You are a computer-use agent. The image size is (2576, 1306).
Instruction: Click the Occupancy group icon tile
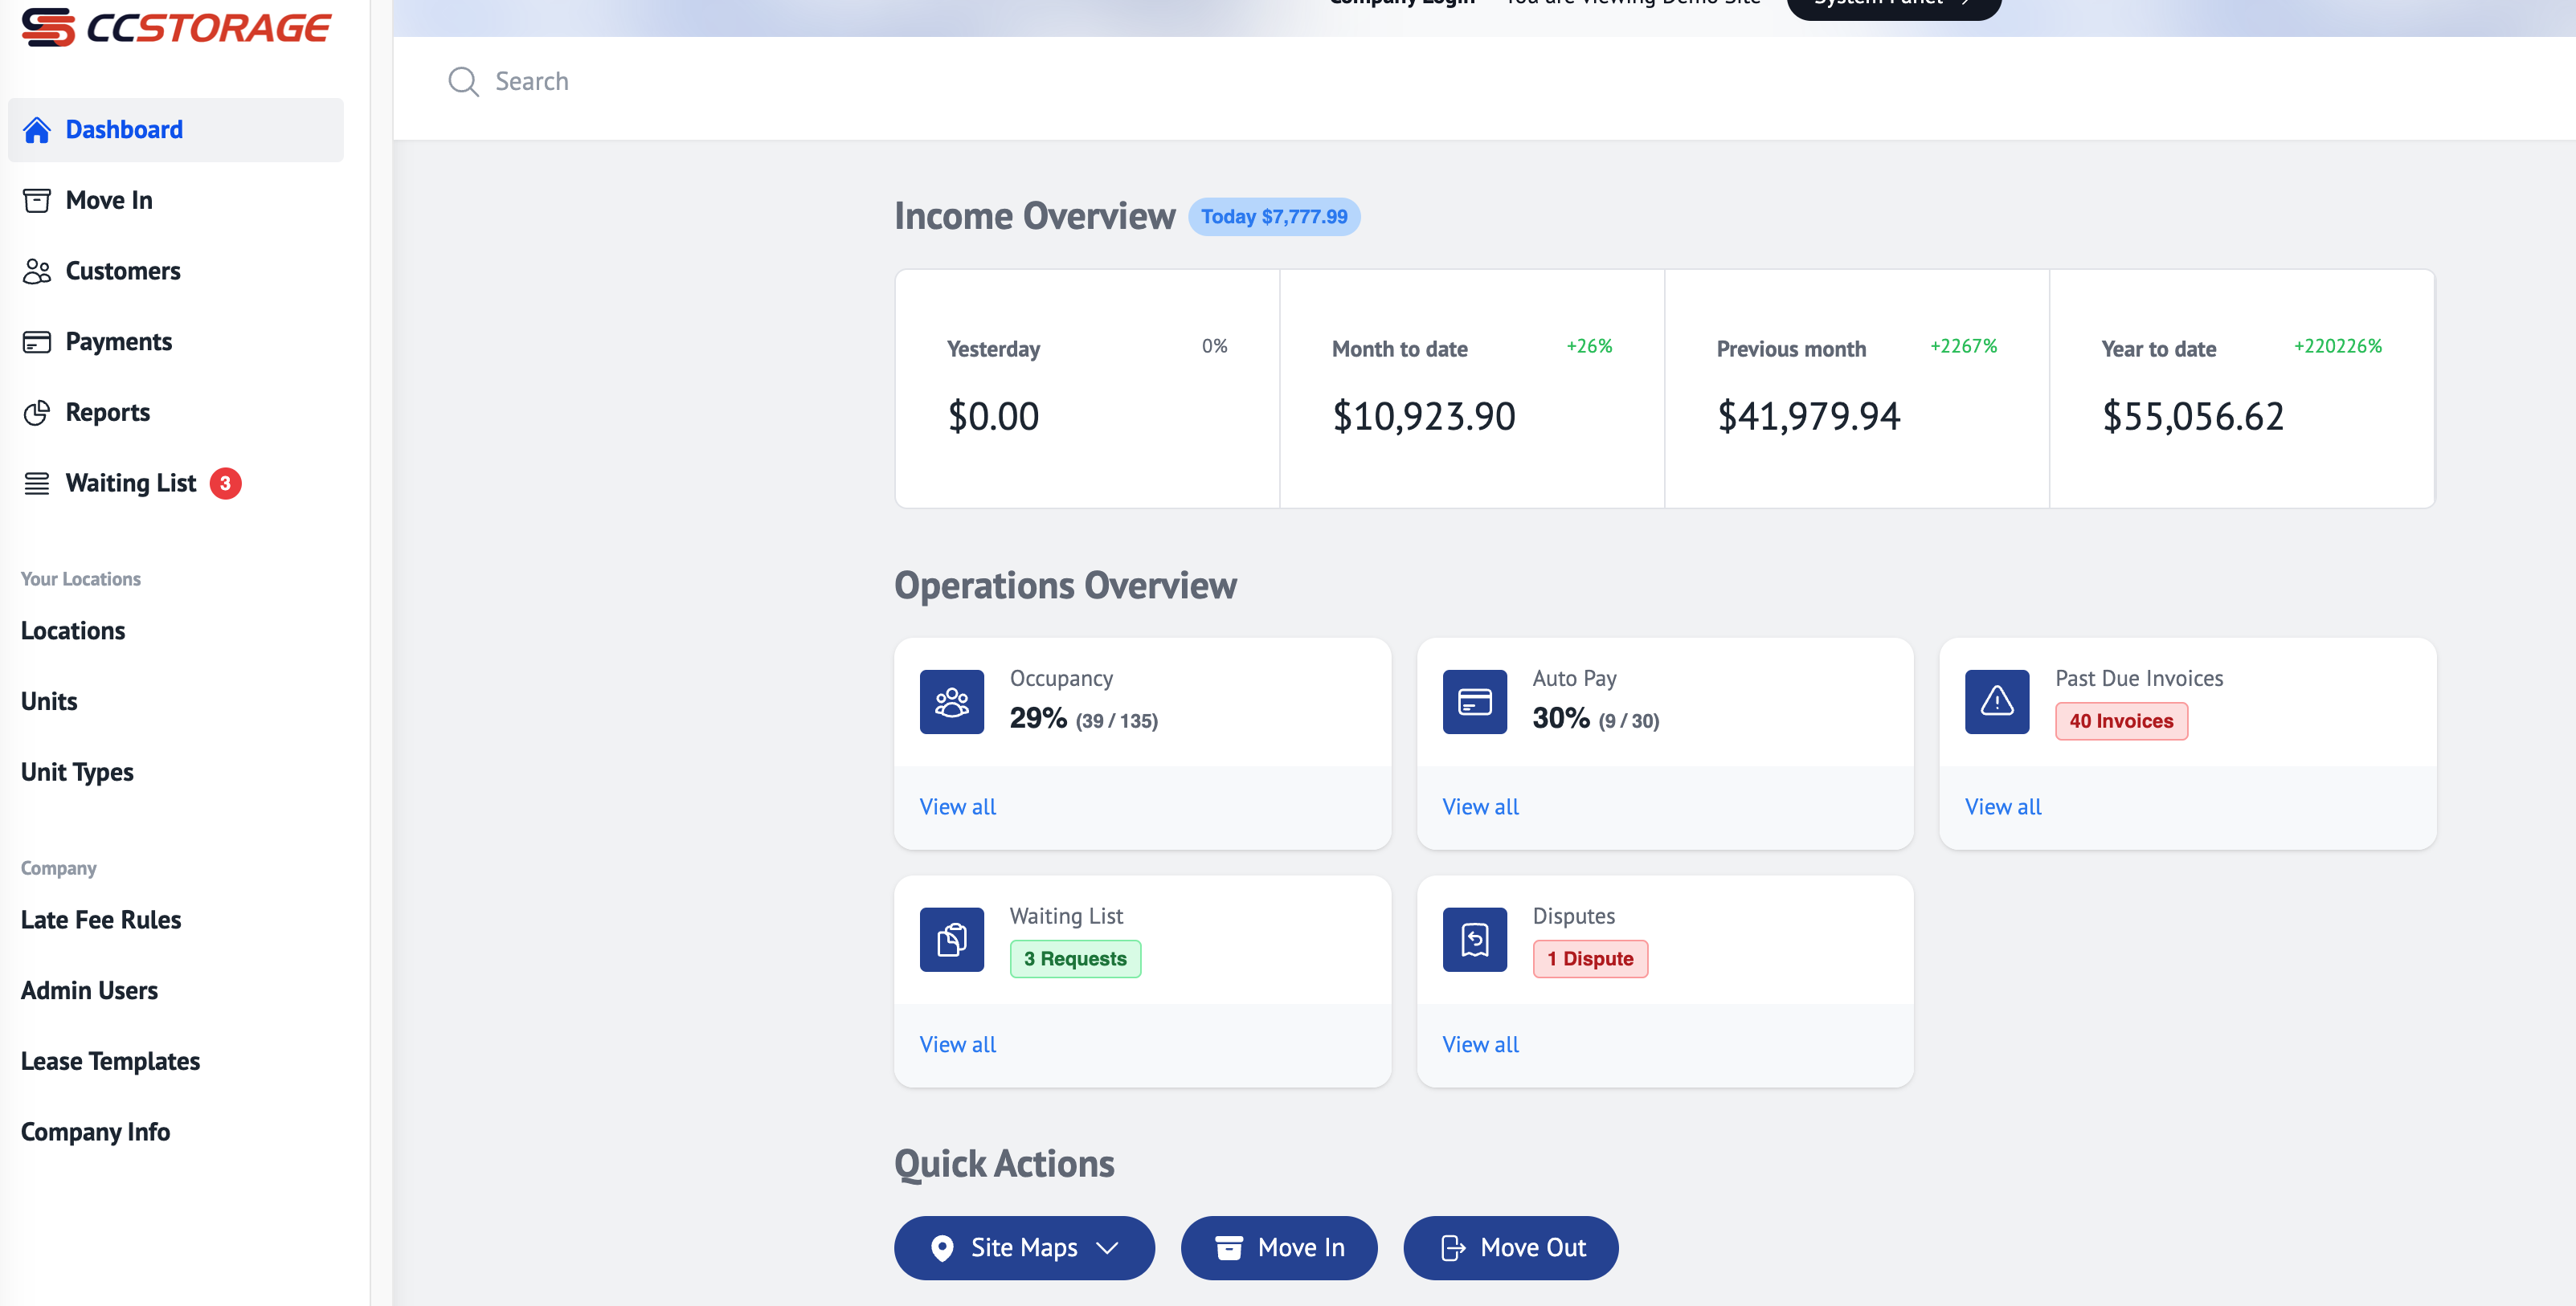[x=951, y=702]
